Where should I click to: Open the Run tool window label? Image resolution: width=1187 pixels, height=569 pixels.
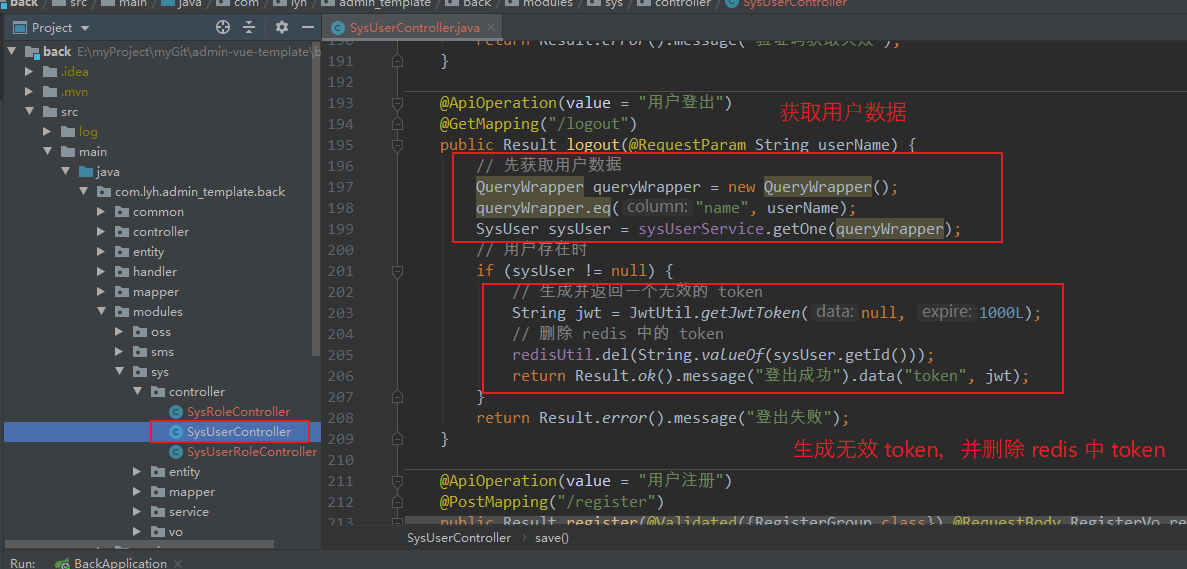[23, 563]
